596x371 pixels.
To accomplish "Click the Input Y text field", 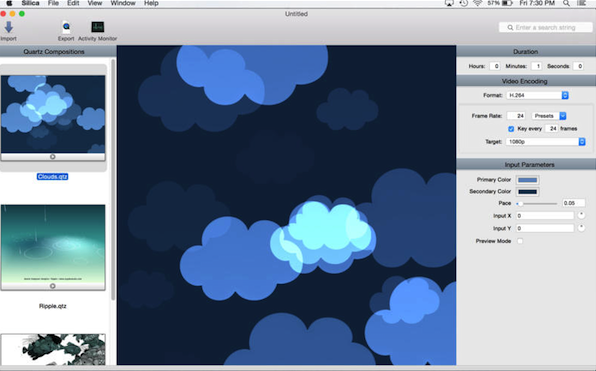I will (x=545, y=228).
